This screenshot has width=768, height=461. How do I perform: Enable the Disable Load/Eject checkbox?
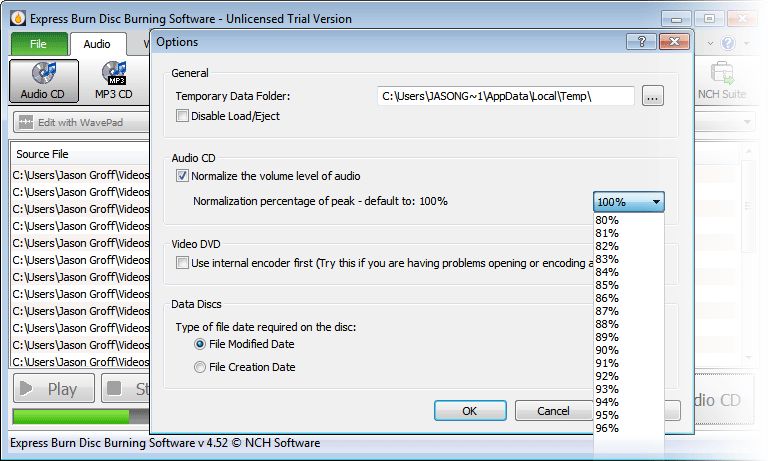(x=182, y=116)
